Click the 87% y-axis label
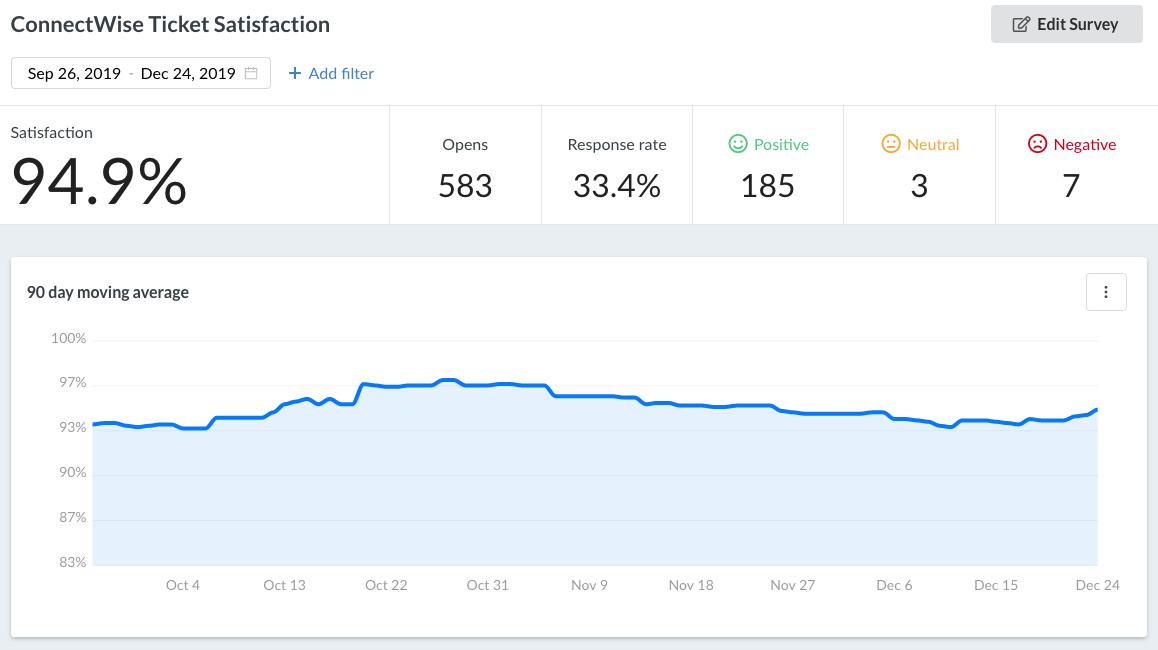The height and width of the screenshot is (650, 1158). [72, 518]
